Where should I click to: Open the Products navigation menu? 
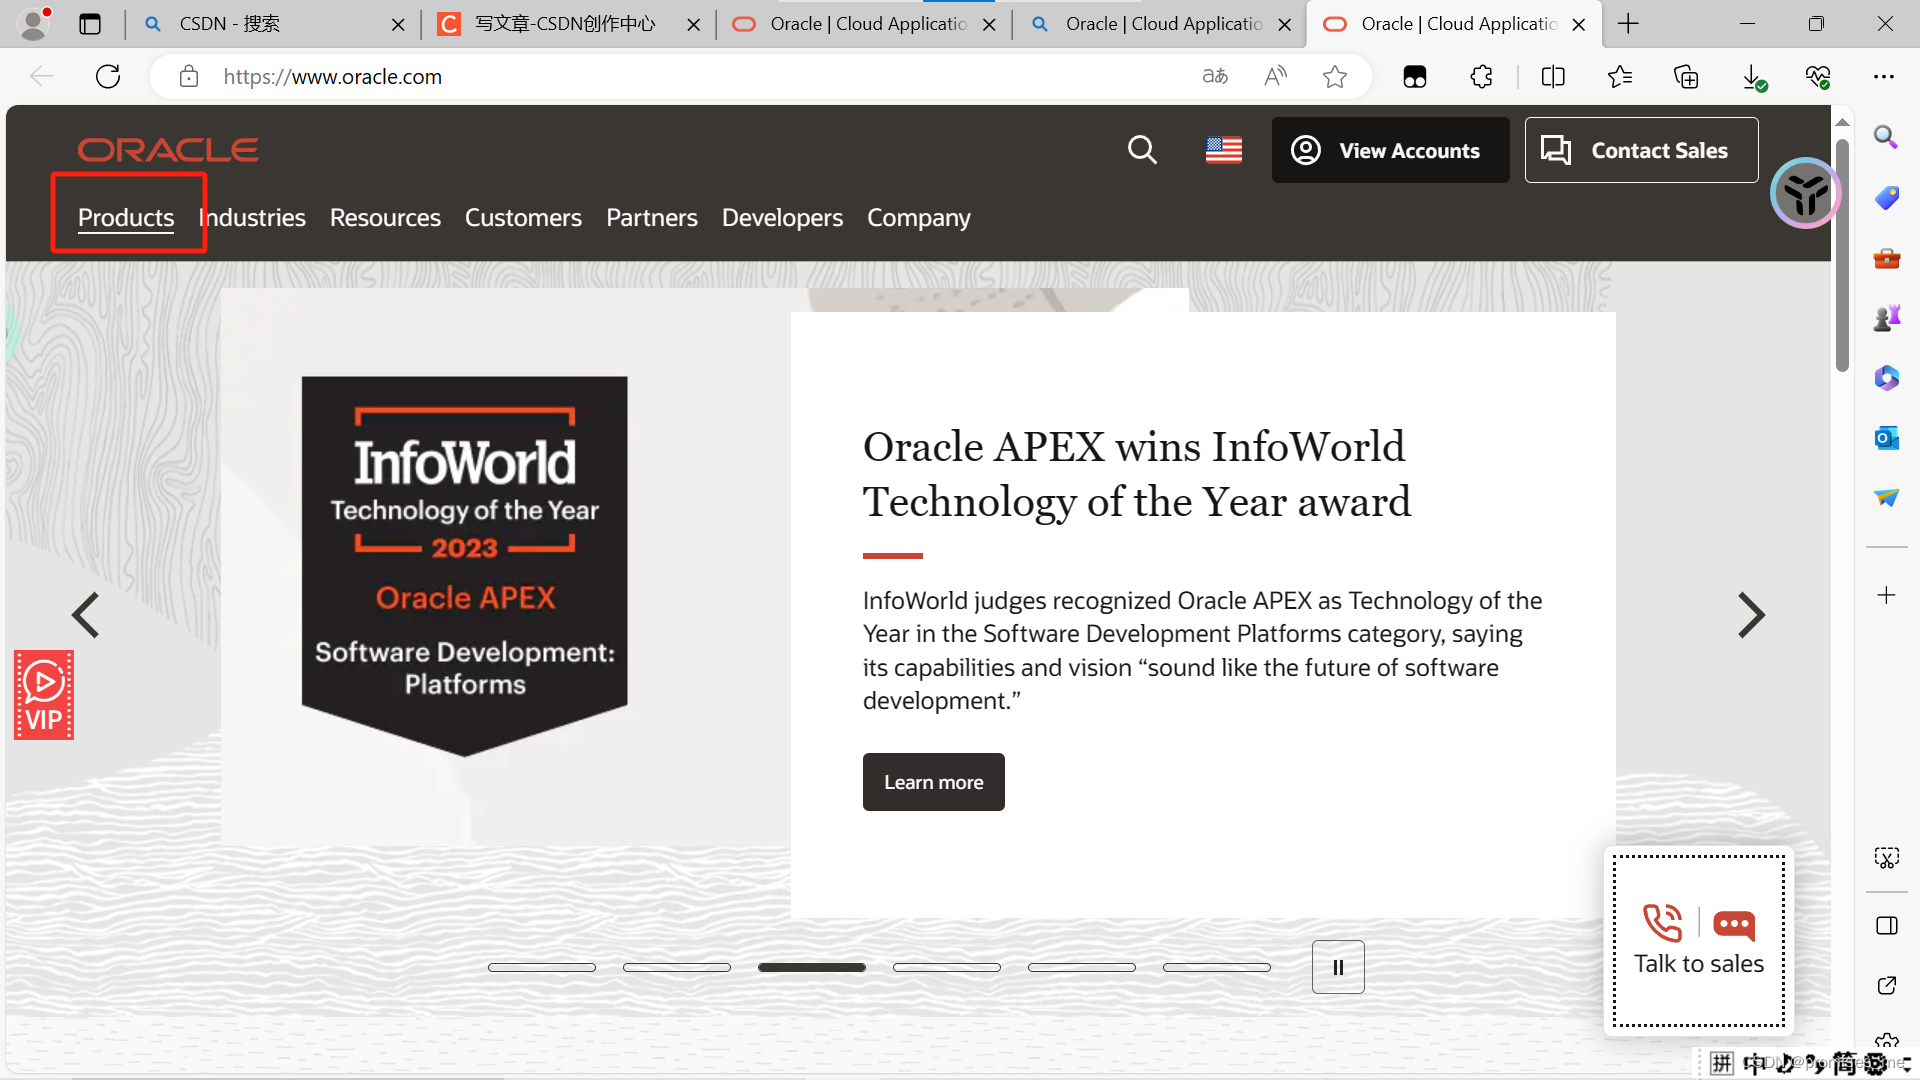[x=126, y=217]
